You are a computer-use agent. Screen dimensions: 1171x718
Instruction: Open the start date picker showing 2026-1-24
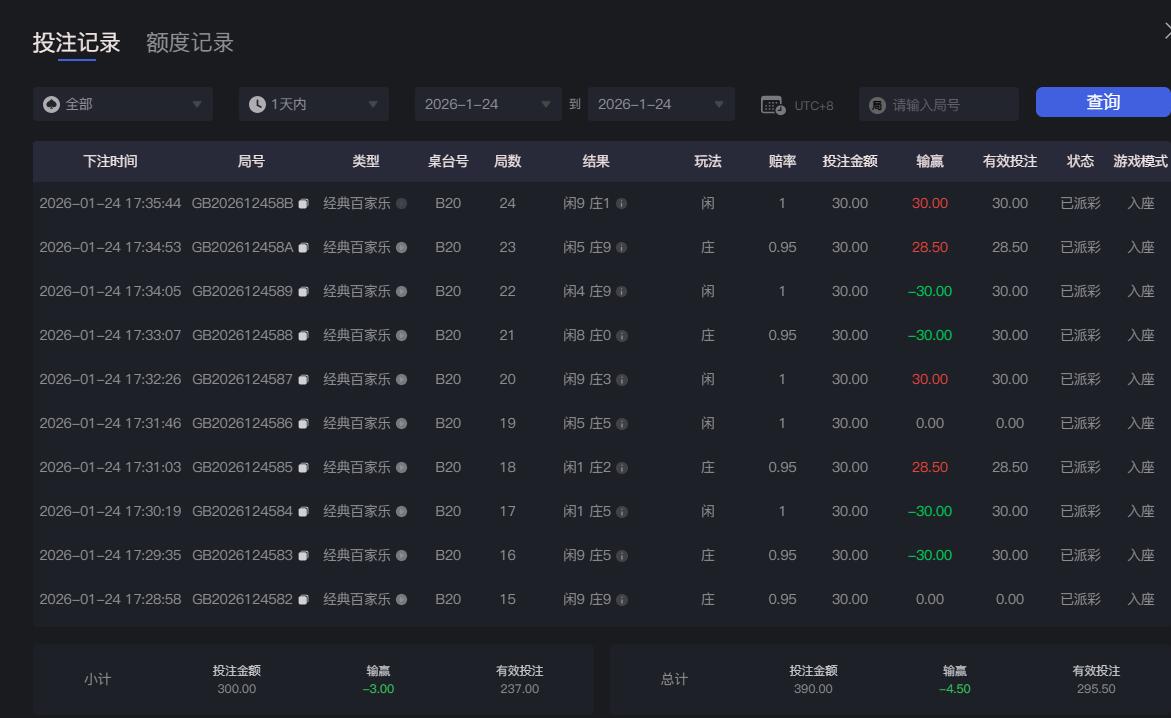(x=487, y=103)
